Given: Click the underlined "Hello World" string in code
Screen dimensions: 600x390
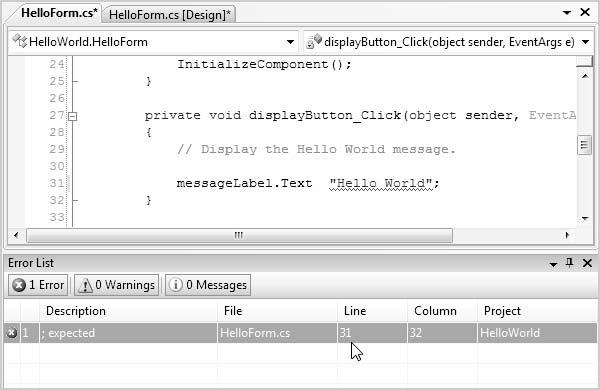Looking at the screenshot, I should [380, 183].
